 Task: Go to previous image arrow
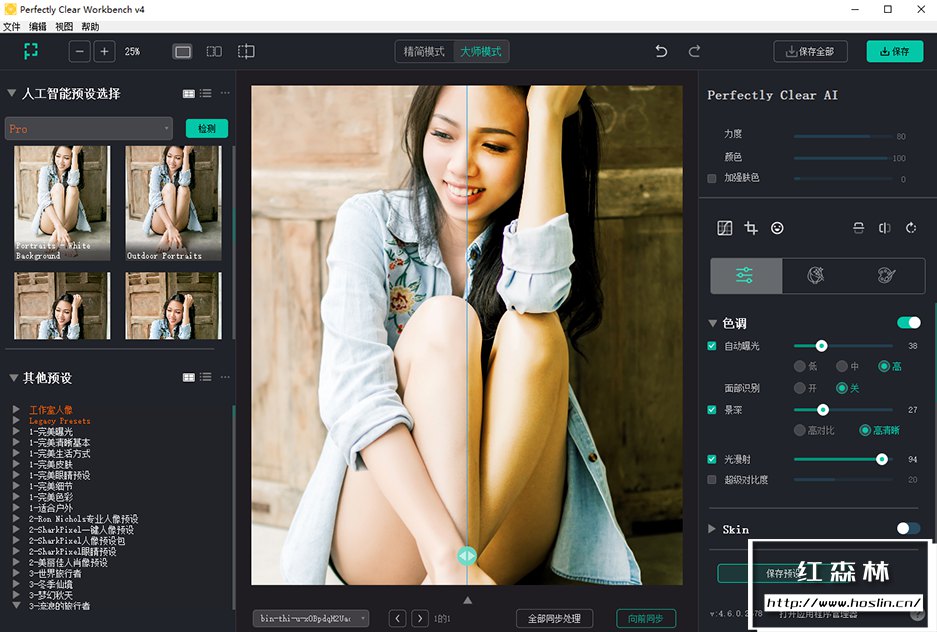pyautogui.click(x=397, y=618)
